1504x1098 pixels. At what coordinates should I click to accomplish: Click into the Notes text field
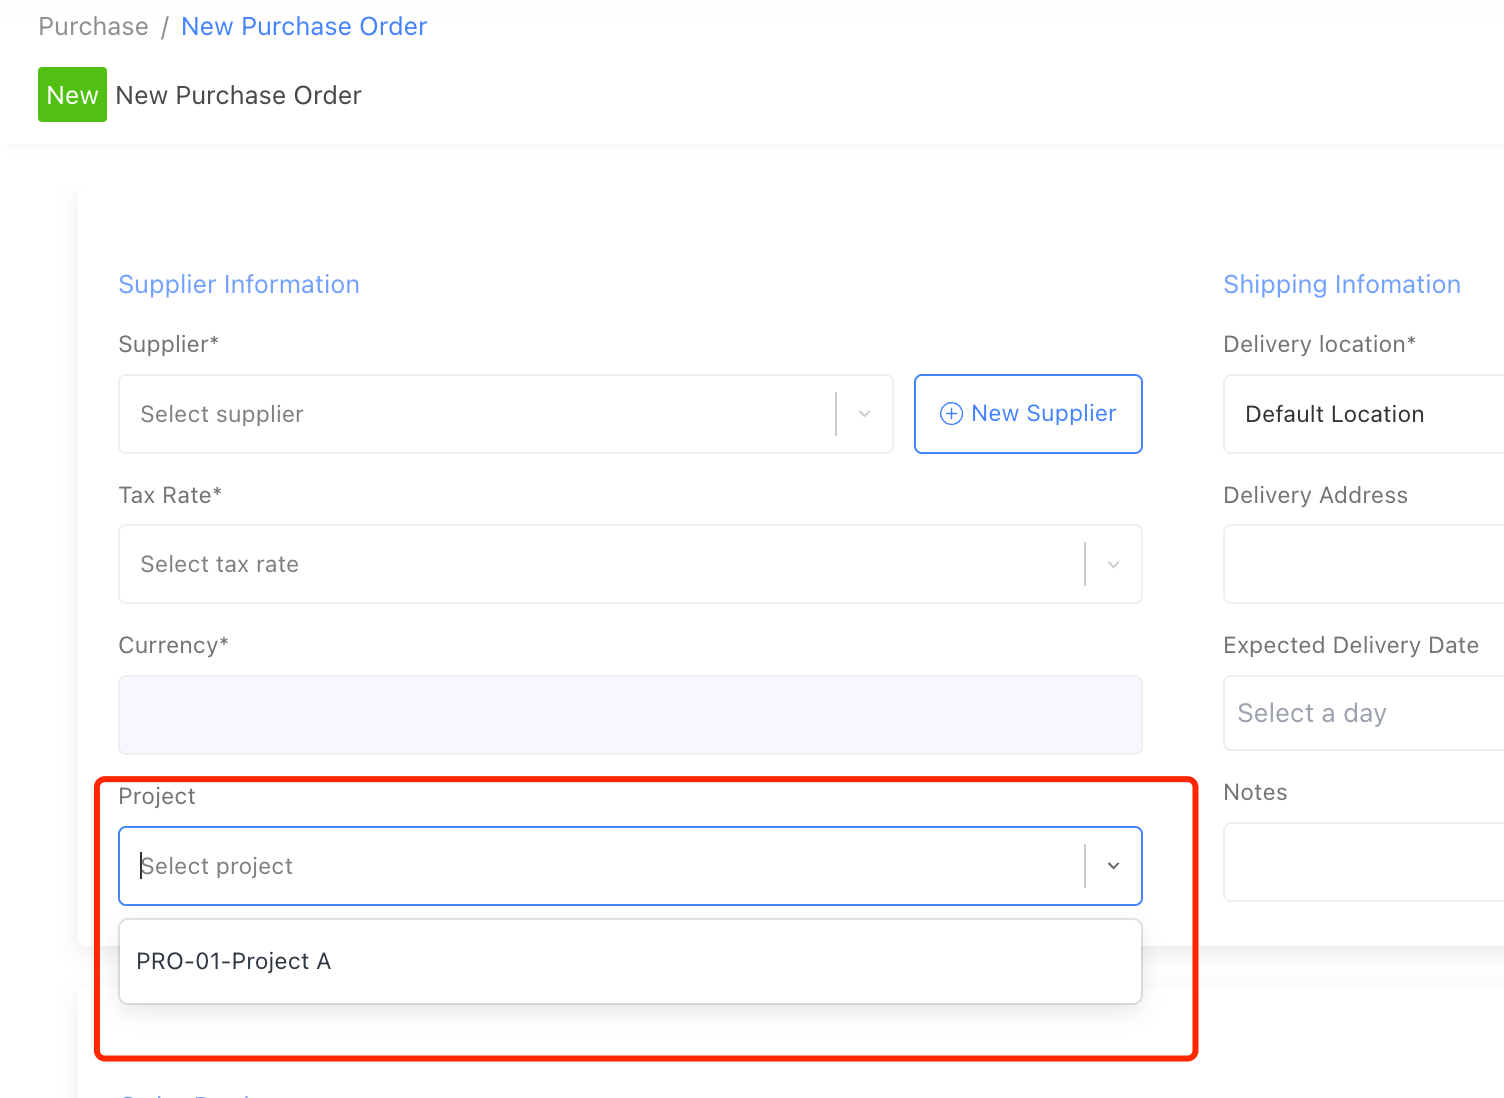[1362, 862]
